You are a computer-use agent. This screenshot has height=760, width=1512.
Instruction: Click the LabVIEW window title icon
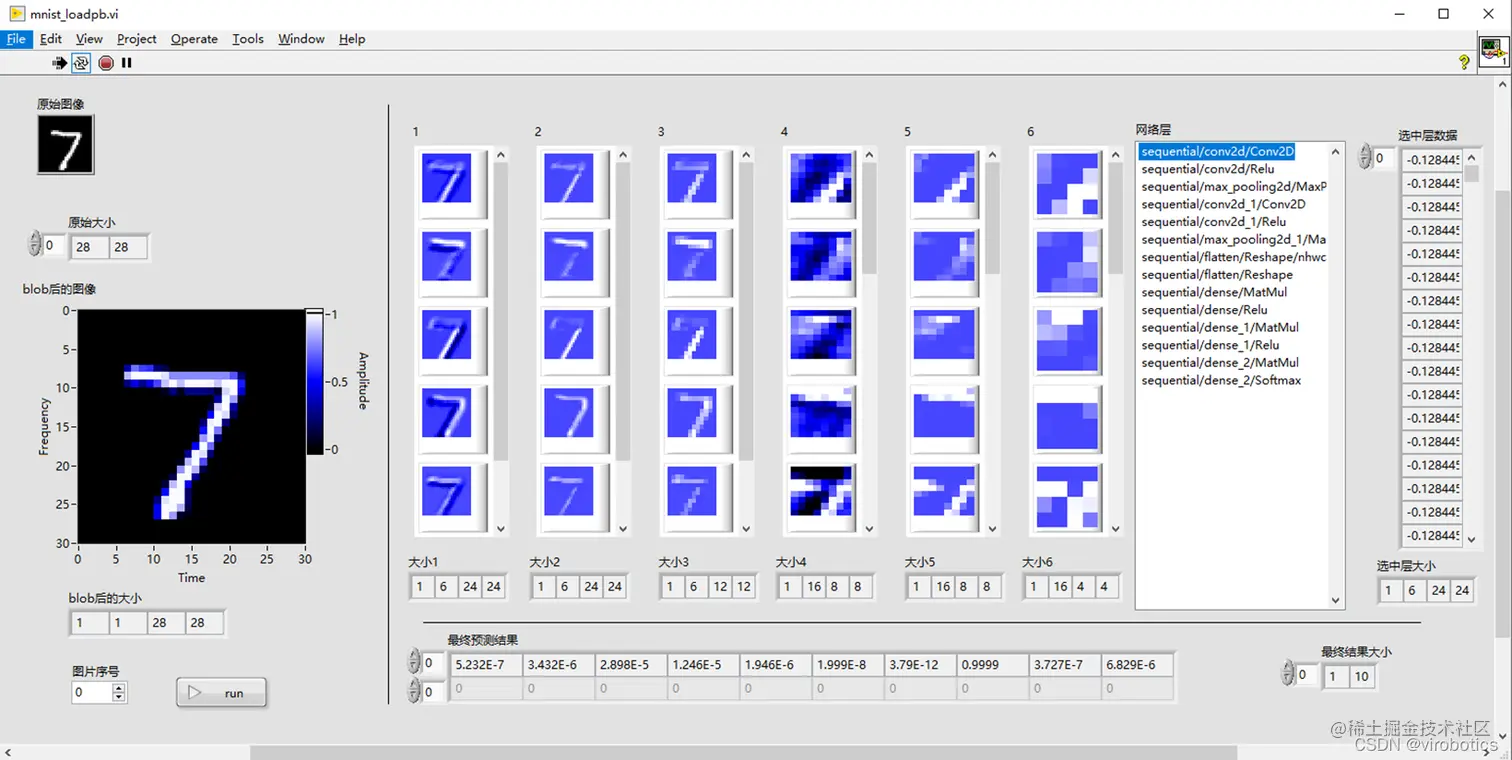point(16,14)
